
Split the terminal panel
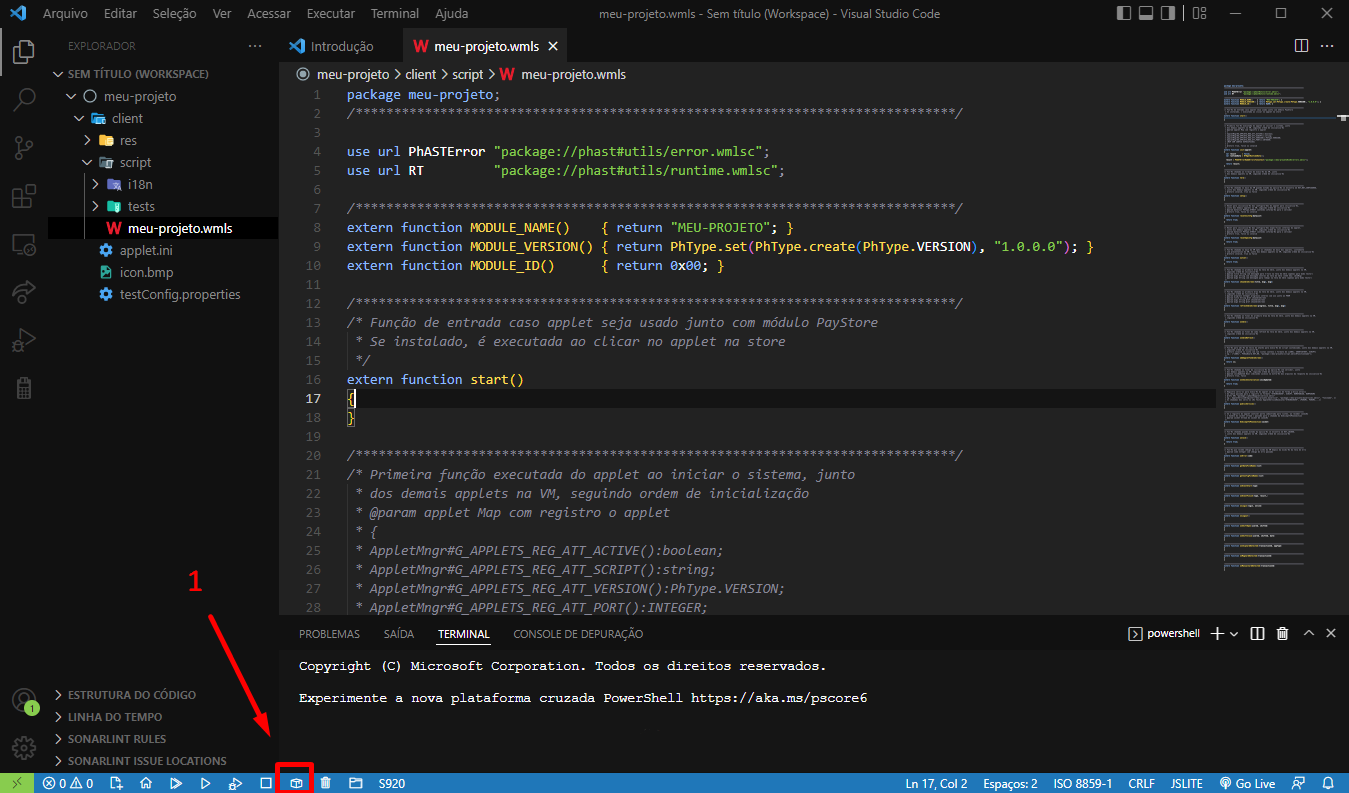1257,633
